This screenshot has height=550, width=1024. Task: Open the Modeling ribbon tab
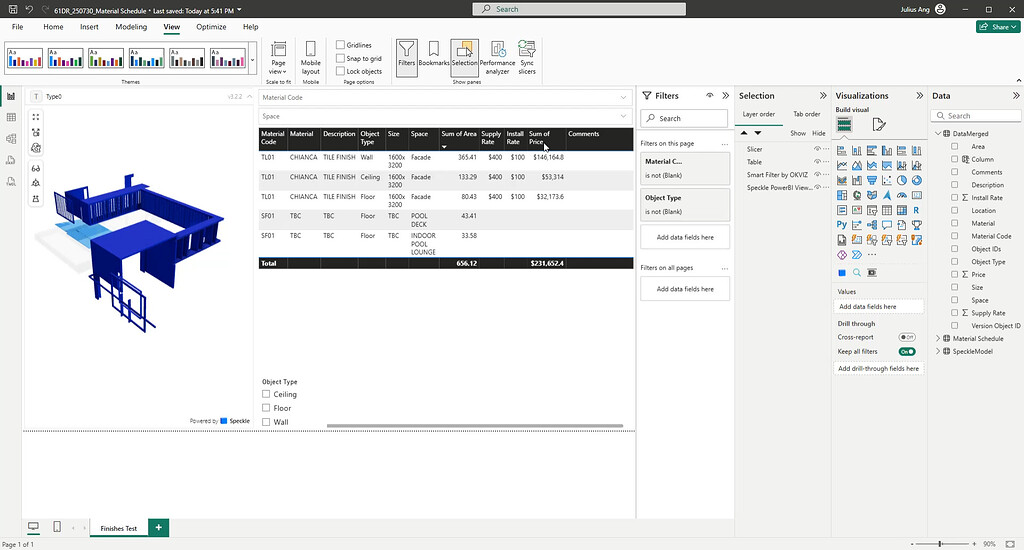tap(131, 27)
